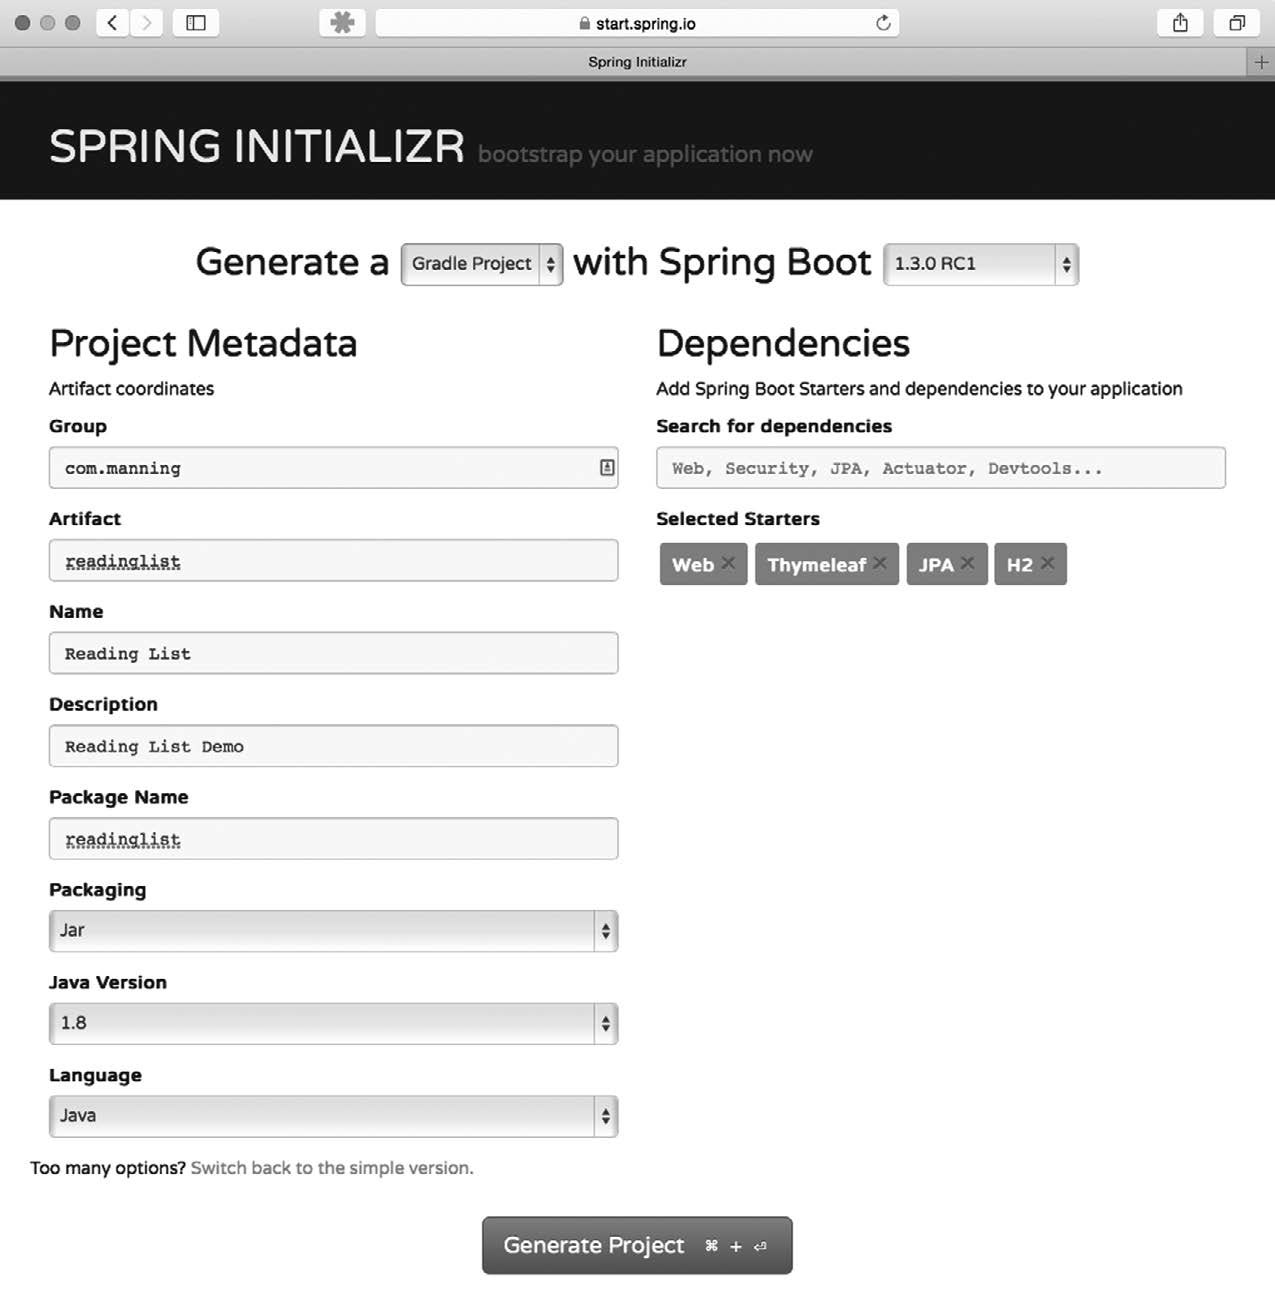Image resolution: width=1275 pixels, height=1309 pixels.
Task: Click the extension puzzle icon in toolbar
Action: point(342,23)
